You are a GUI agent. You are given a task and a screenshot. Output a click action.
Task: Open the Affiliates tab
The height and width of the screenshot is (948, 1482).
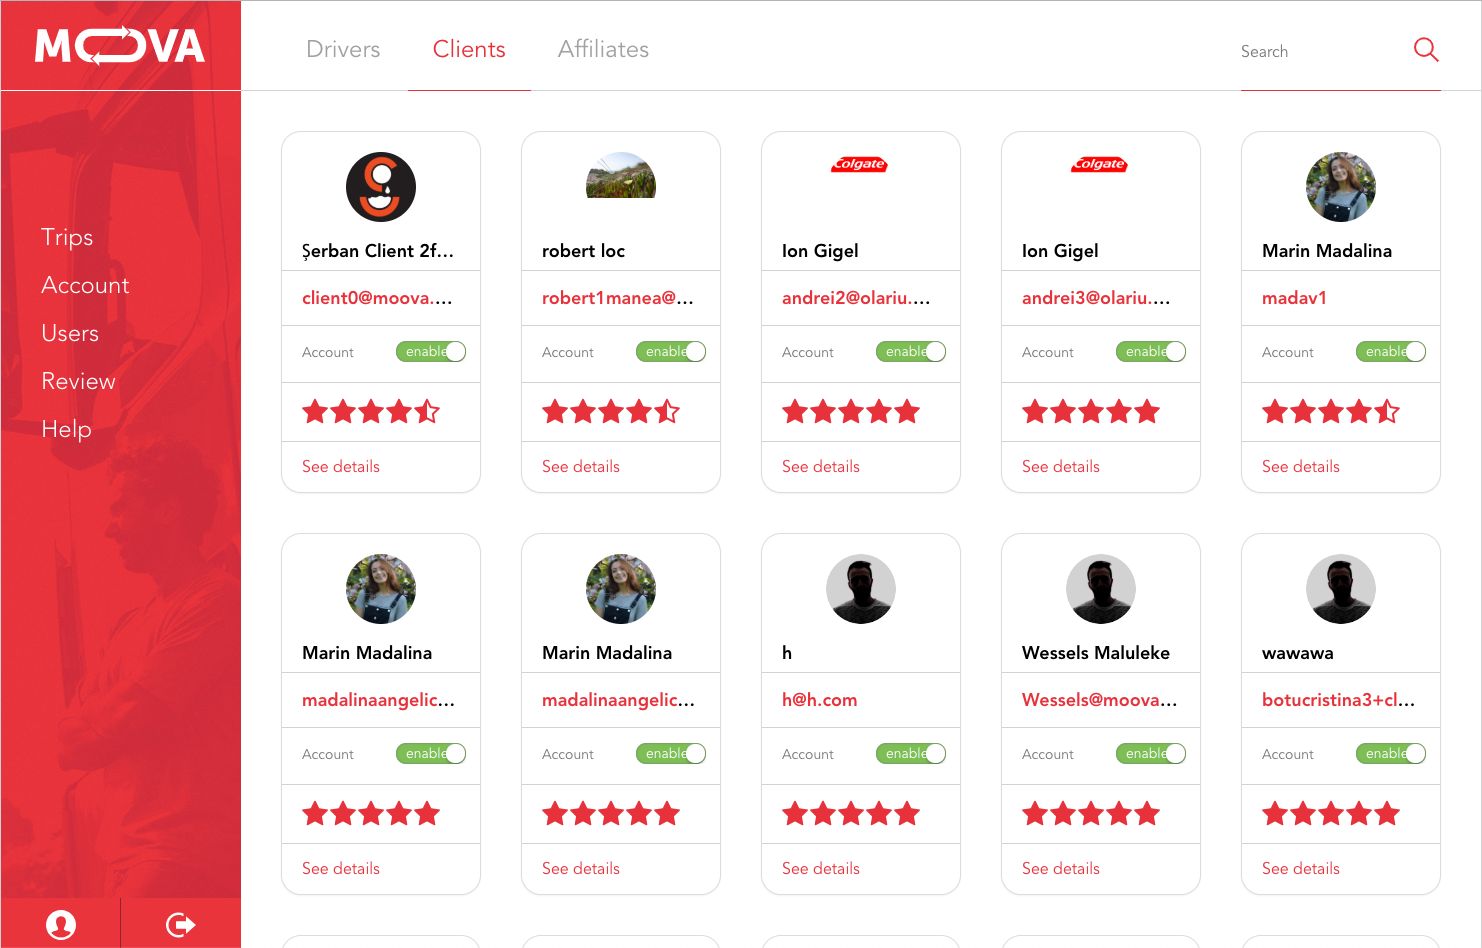point(603,49)
